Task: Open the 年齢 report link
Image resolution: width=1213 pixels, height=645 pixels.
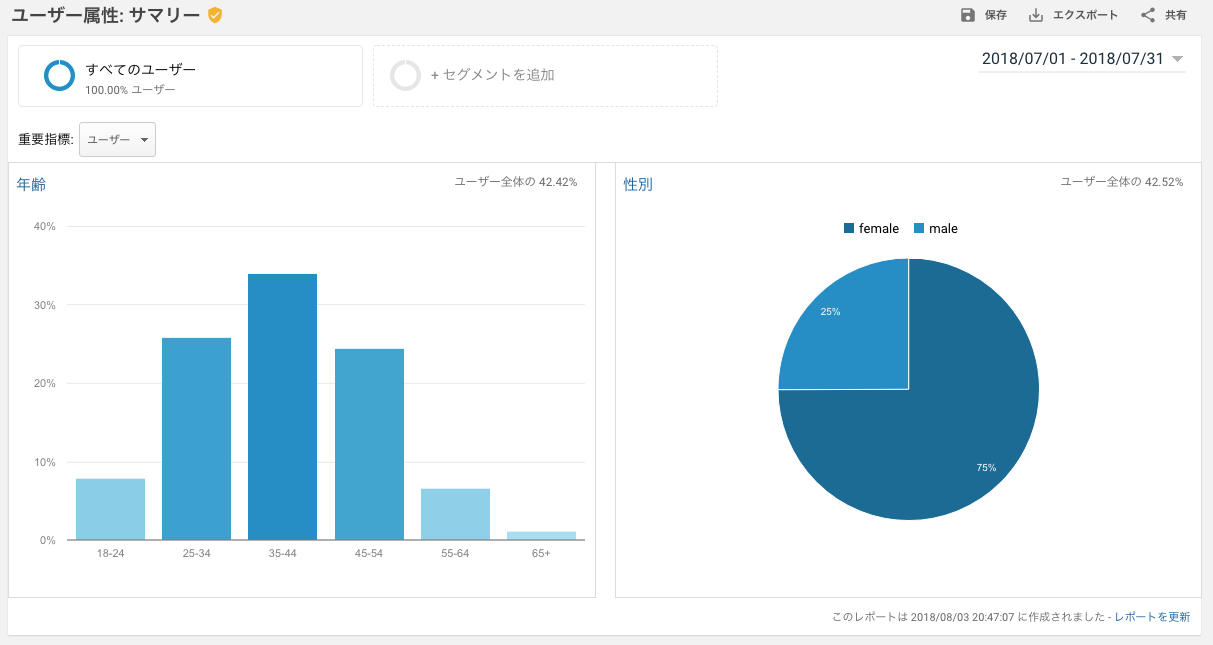Action: pyautogui.click(x=31, y=184)
